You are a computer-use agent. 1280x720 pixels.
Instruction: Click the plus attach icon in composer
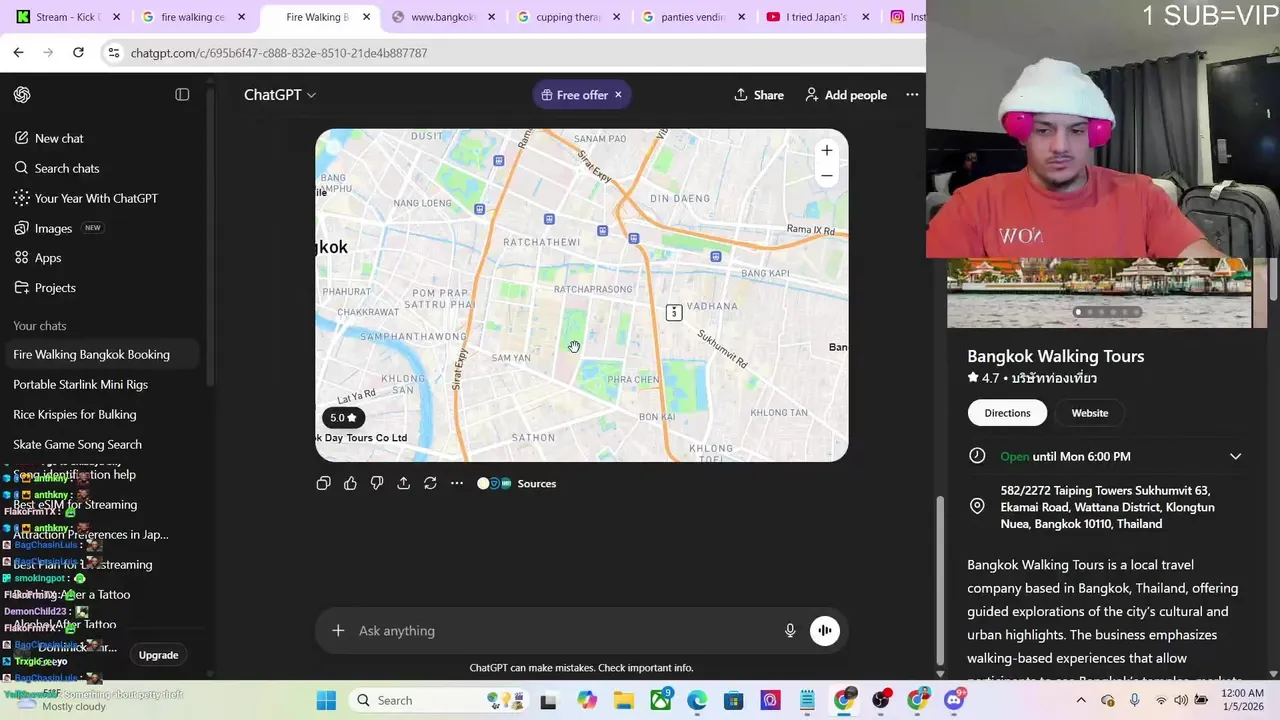click(x=338, y=631)
